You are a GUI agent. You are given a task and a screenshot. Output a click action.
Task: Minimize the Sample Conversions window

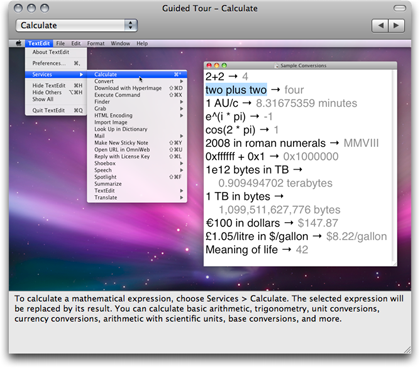click(217, 66)
